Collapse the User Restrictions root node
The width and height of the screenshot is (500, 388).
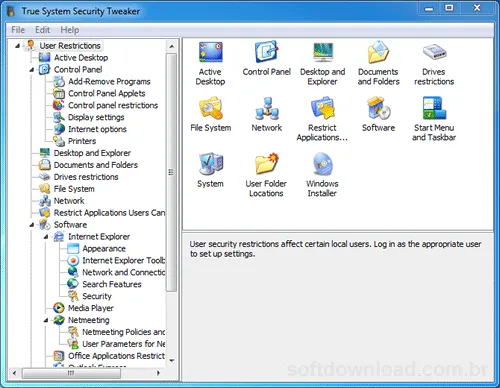(x=17, y=46)
